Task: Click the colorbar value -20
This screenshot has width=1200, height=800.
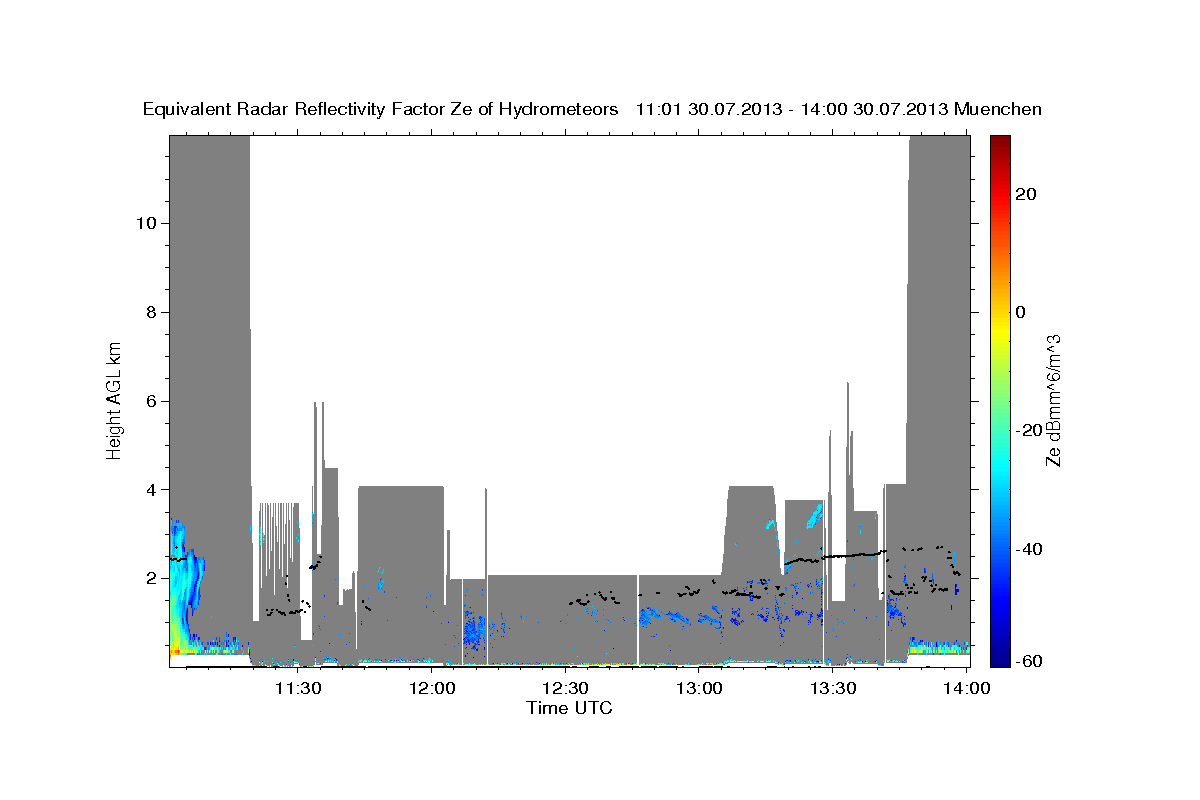Action: (x=1029, y=430)
